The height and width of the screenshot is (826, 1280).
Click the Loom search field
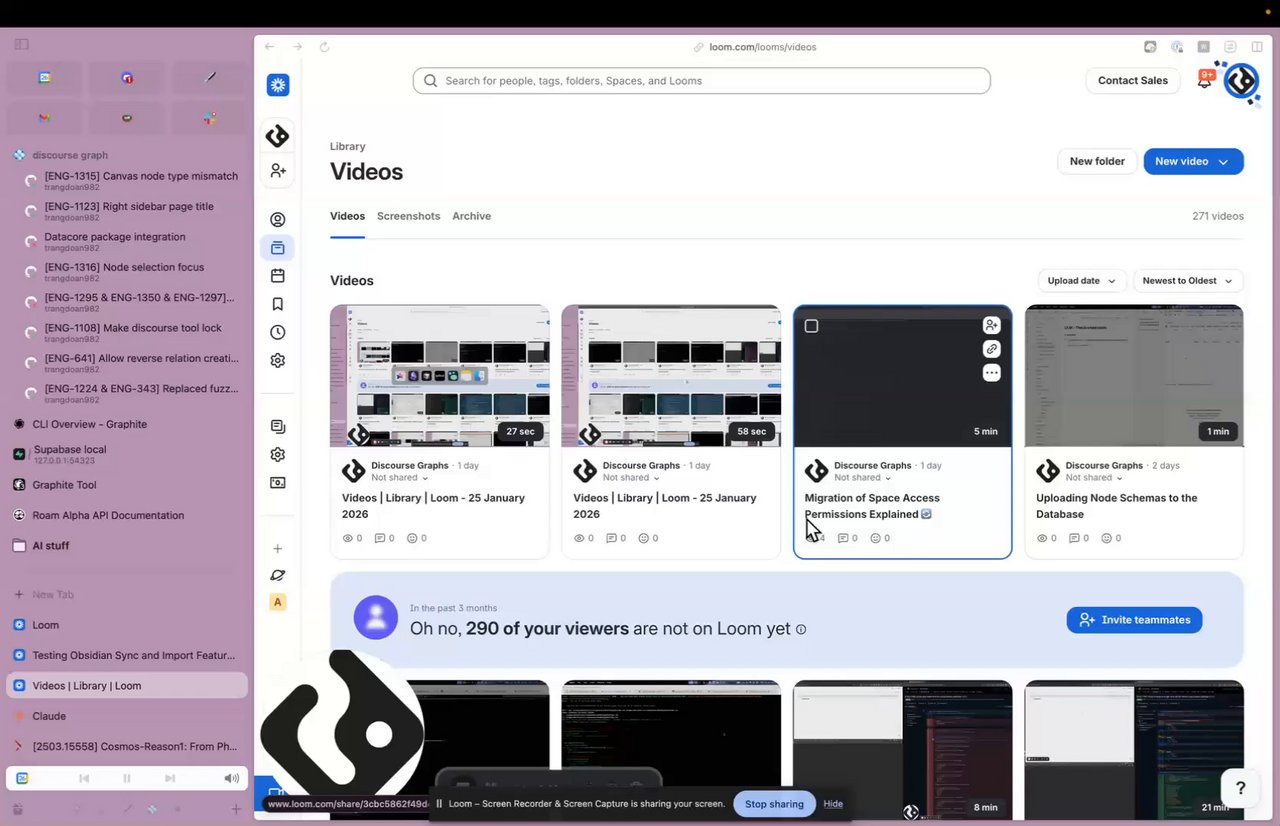click(x=701, y=81)
